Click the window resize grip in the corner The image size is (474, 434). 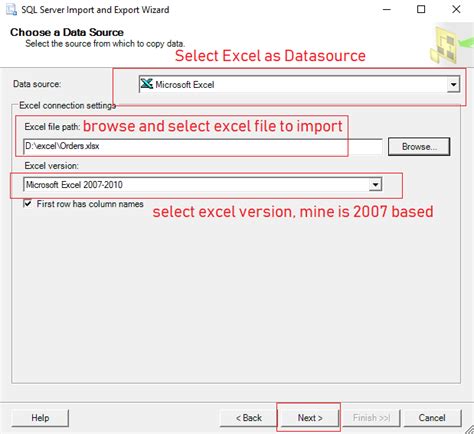(x=469, y=429)
